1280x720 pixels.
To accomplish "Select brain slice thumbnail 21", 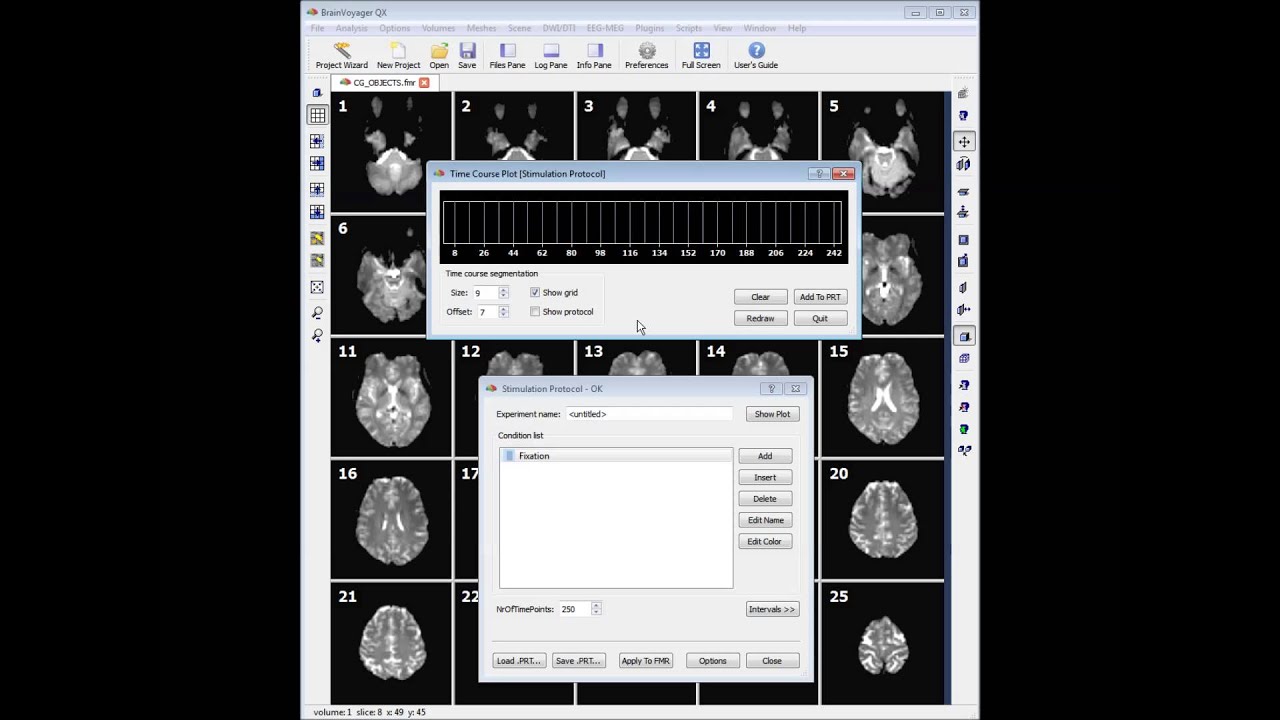I will point(391,644).
